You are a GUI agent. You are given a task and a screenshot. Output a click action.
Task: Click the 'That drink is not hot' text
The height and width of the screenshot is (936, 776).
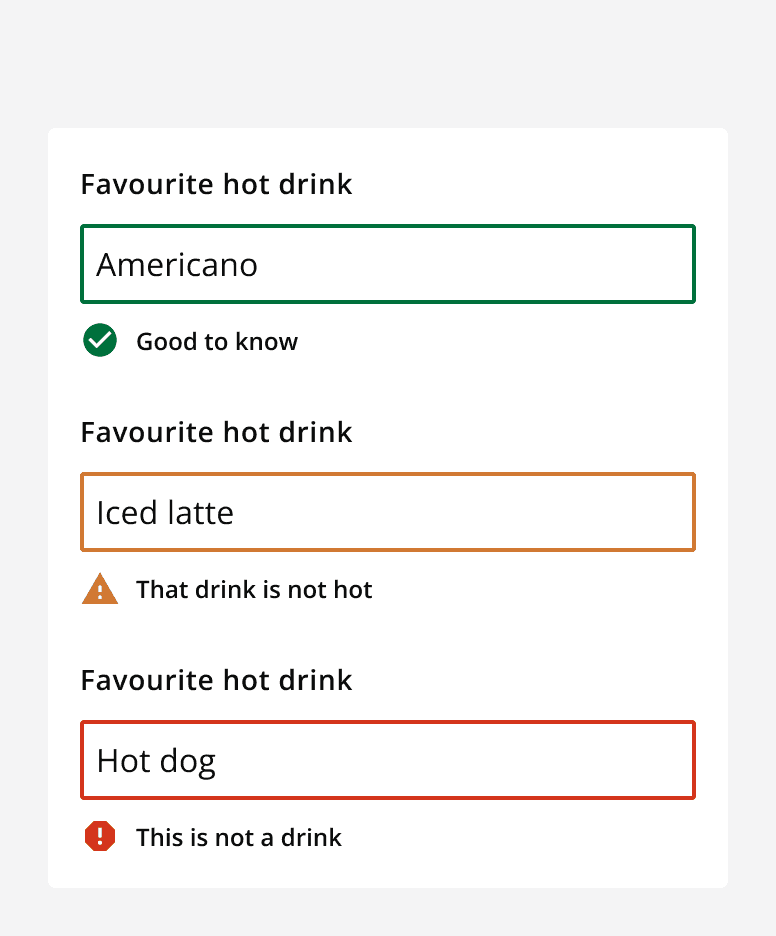(254, 590)
